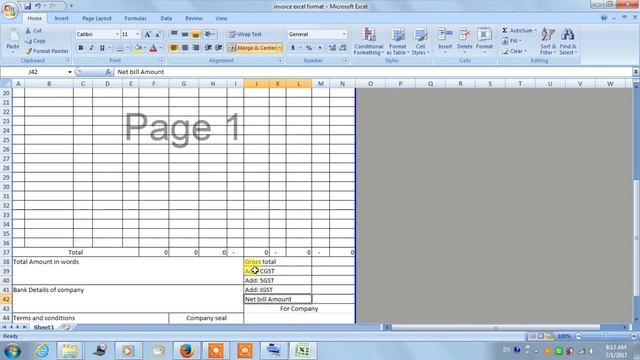Toggle Merge & Center
The image size is (640, 360).
(252, 48)
